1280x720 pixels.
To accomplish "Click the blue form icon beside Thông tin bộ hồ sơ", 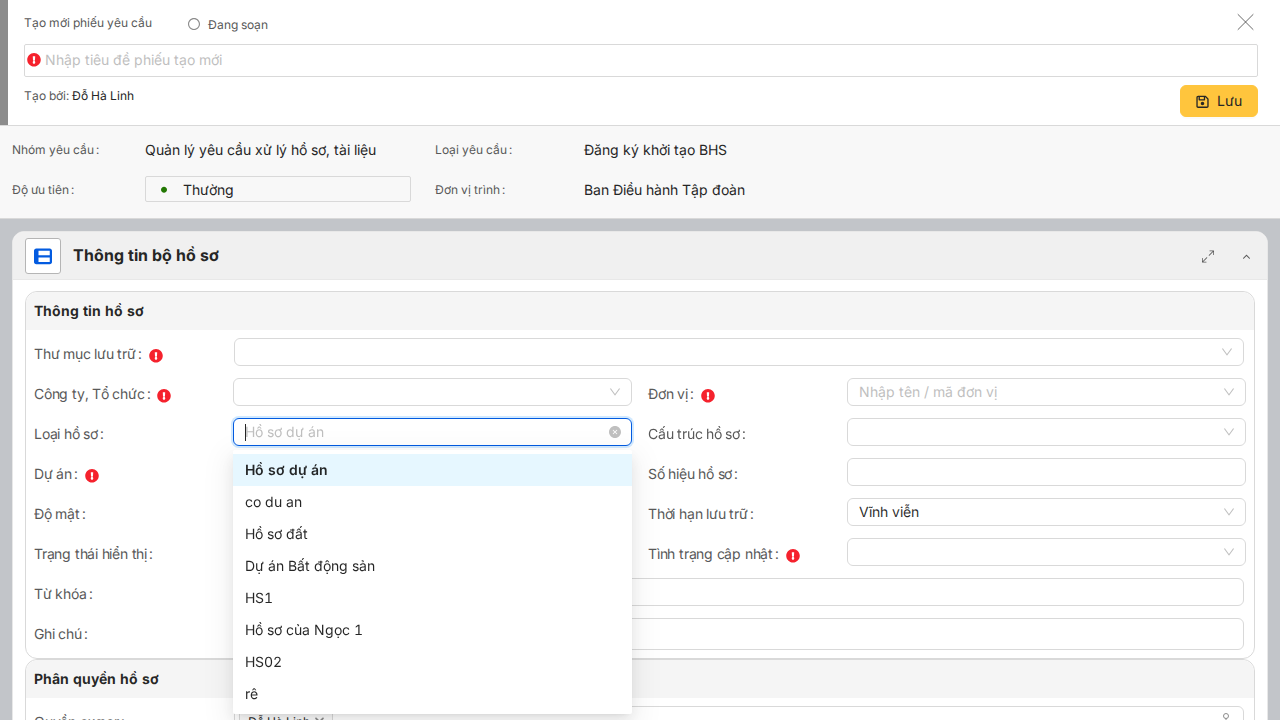I will point(43,256).
